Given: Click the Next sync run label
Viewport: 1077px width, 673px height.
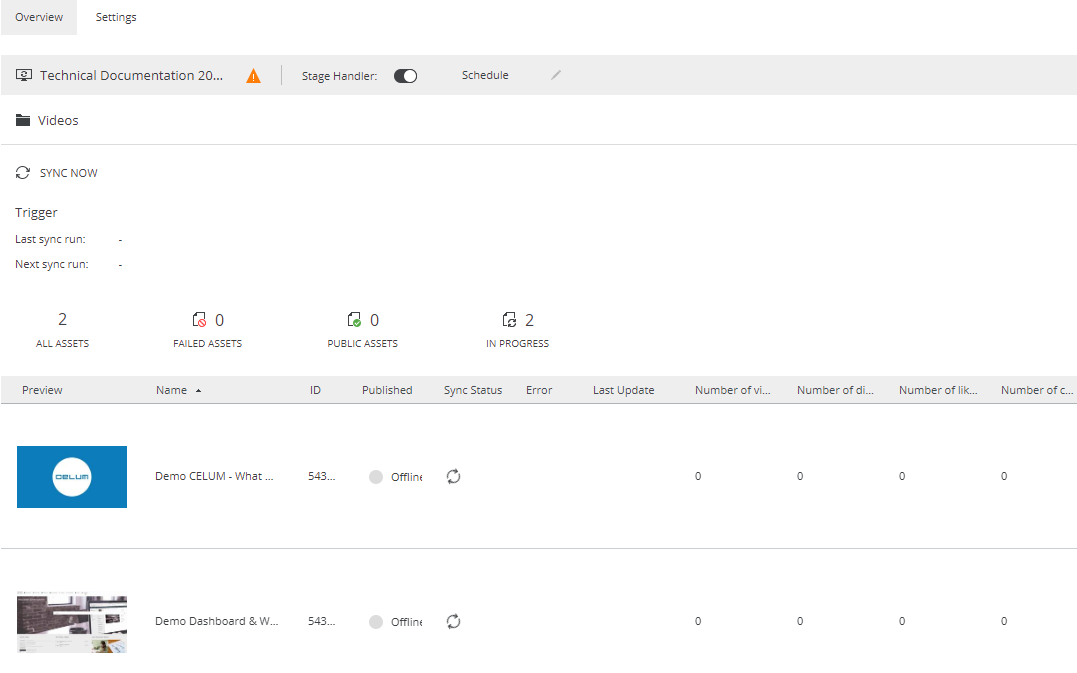Looking at the screenshot, I should (52, 264).
